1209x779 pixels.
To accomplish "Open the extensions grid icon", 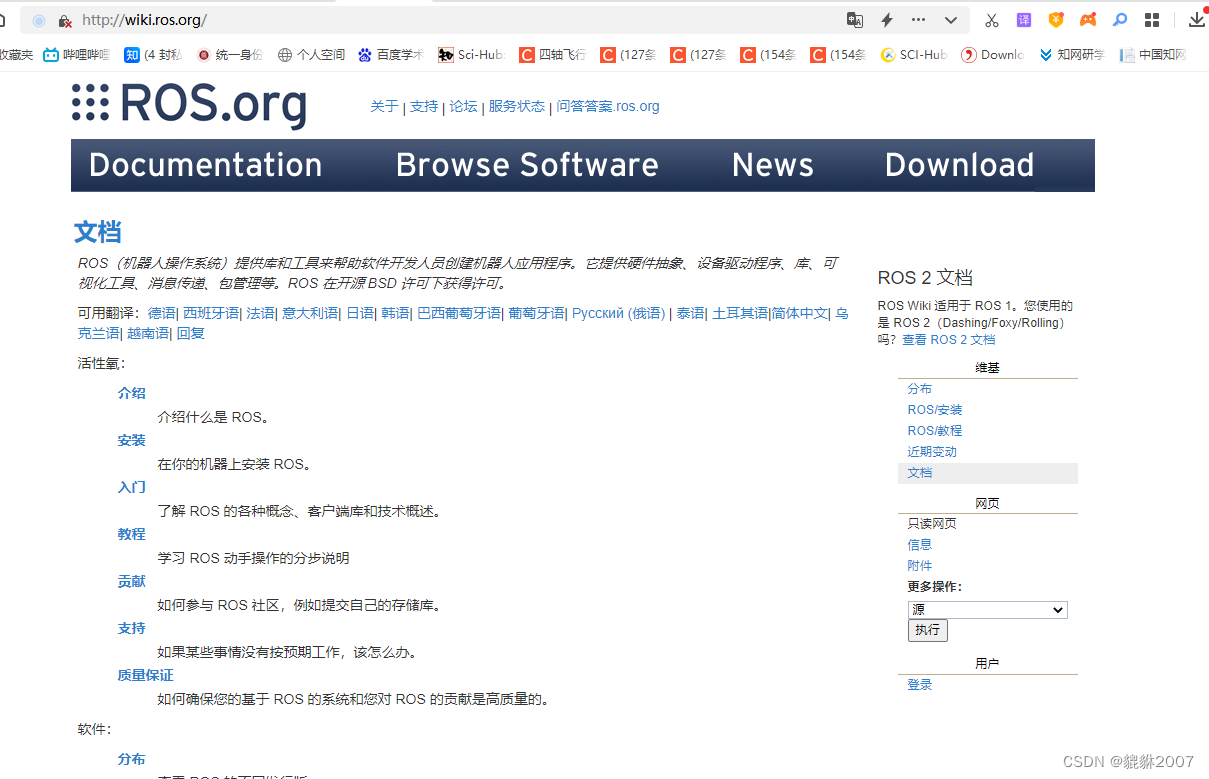I will tap(1152, 19).
